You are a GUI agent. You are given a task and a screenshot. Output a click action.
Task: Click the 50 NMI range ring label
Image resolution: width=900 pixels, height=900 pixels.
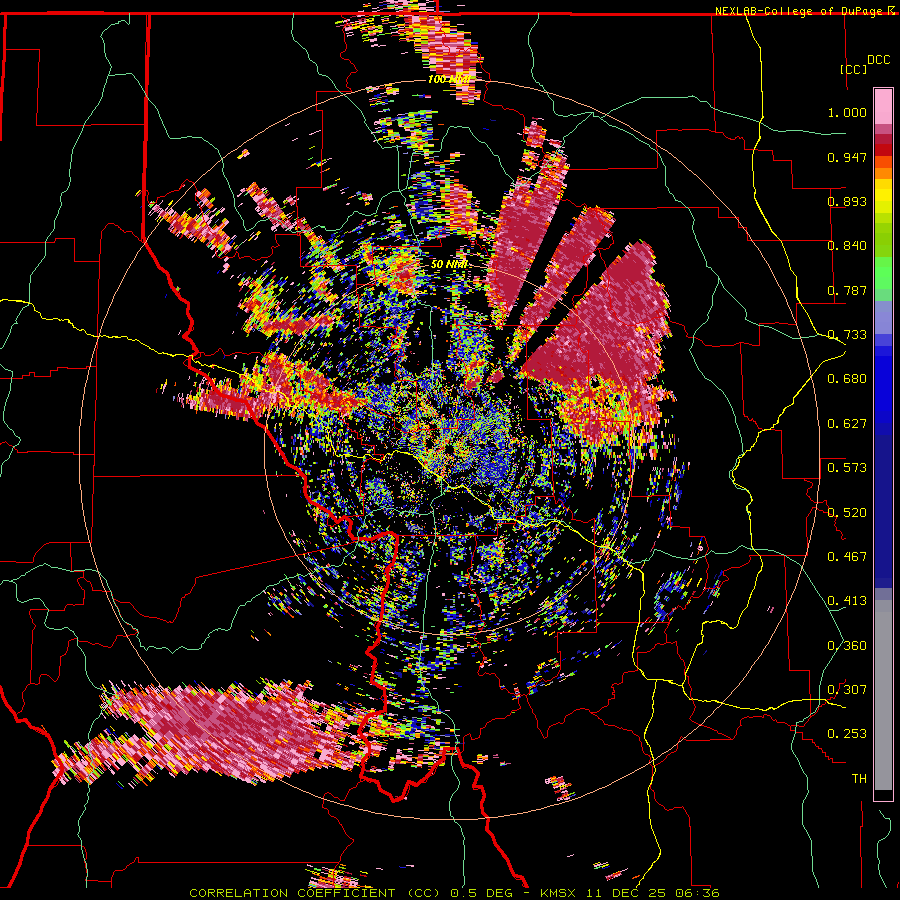click(x=449, y=264)
